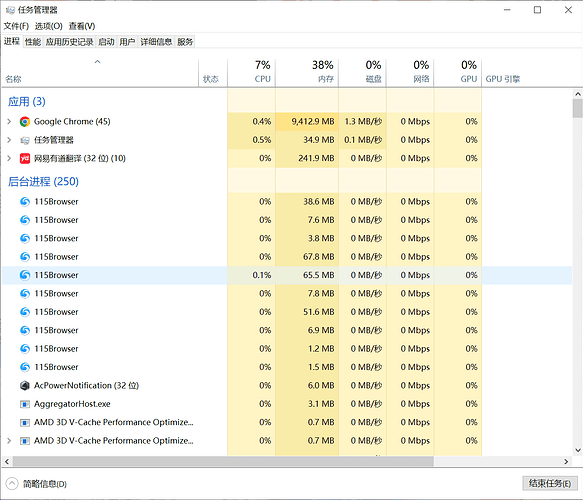The height and width of the screenshot is (500, 583).
Task: Switch to the 性能 tab
Action: 33,42
